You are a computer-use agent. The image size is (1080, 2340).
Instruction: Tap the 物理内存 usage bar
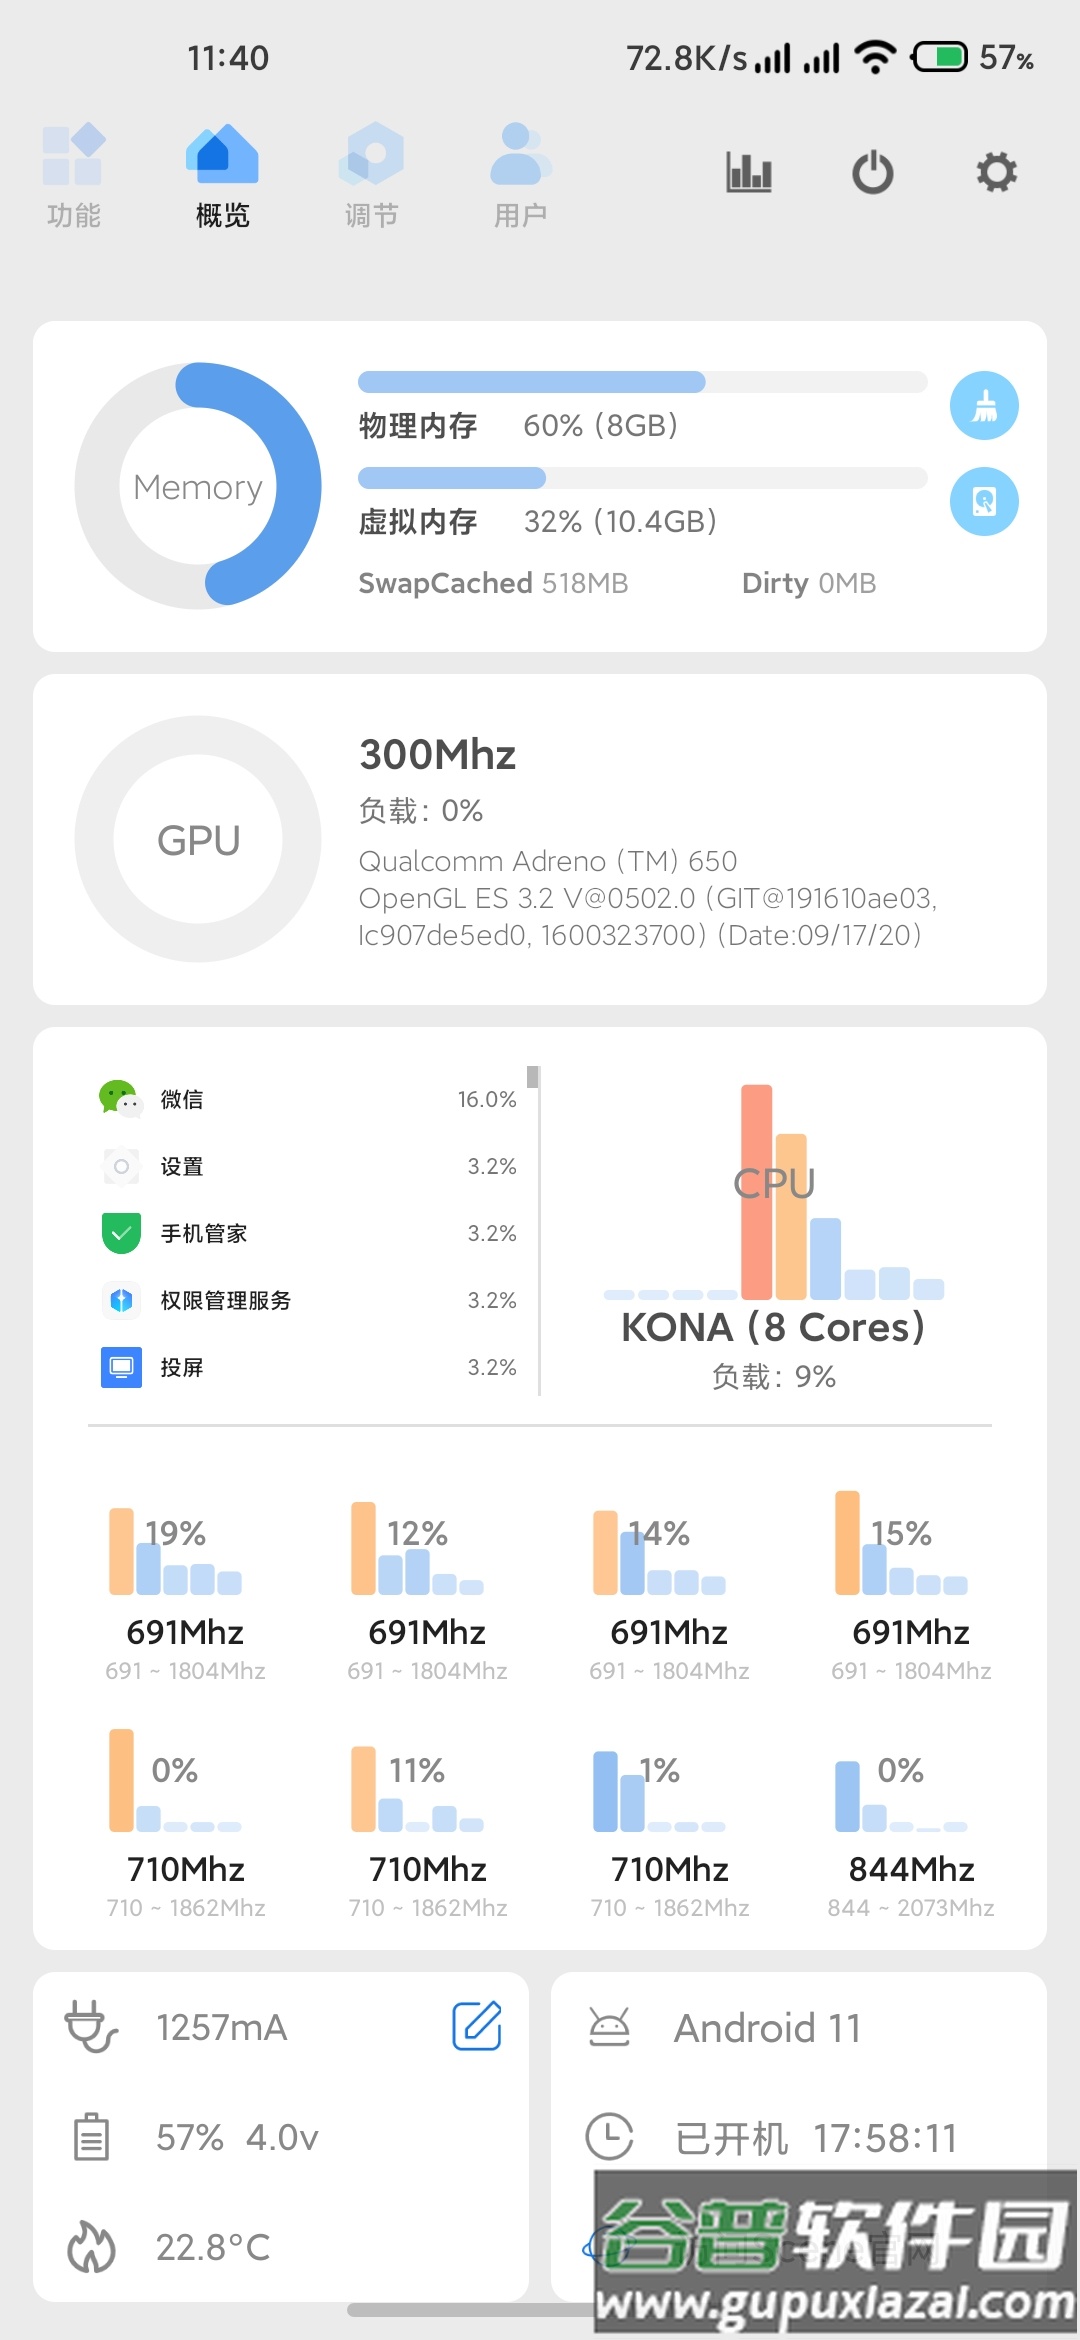[642, 382]
